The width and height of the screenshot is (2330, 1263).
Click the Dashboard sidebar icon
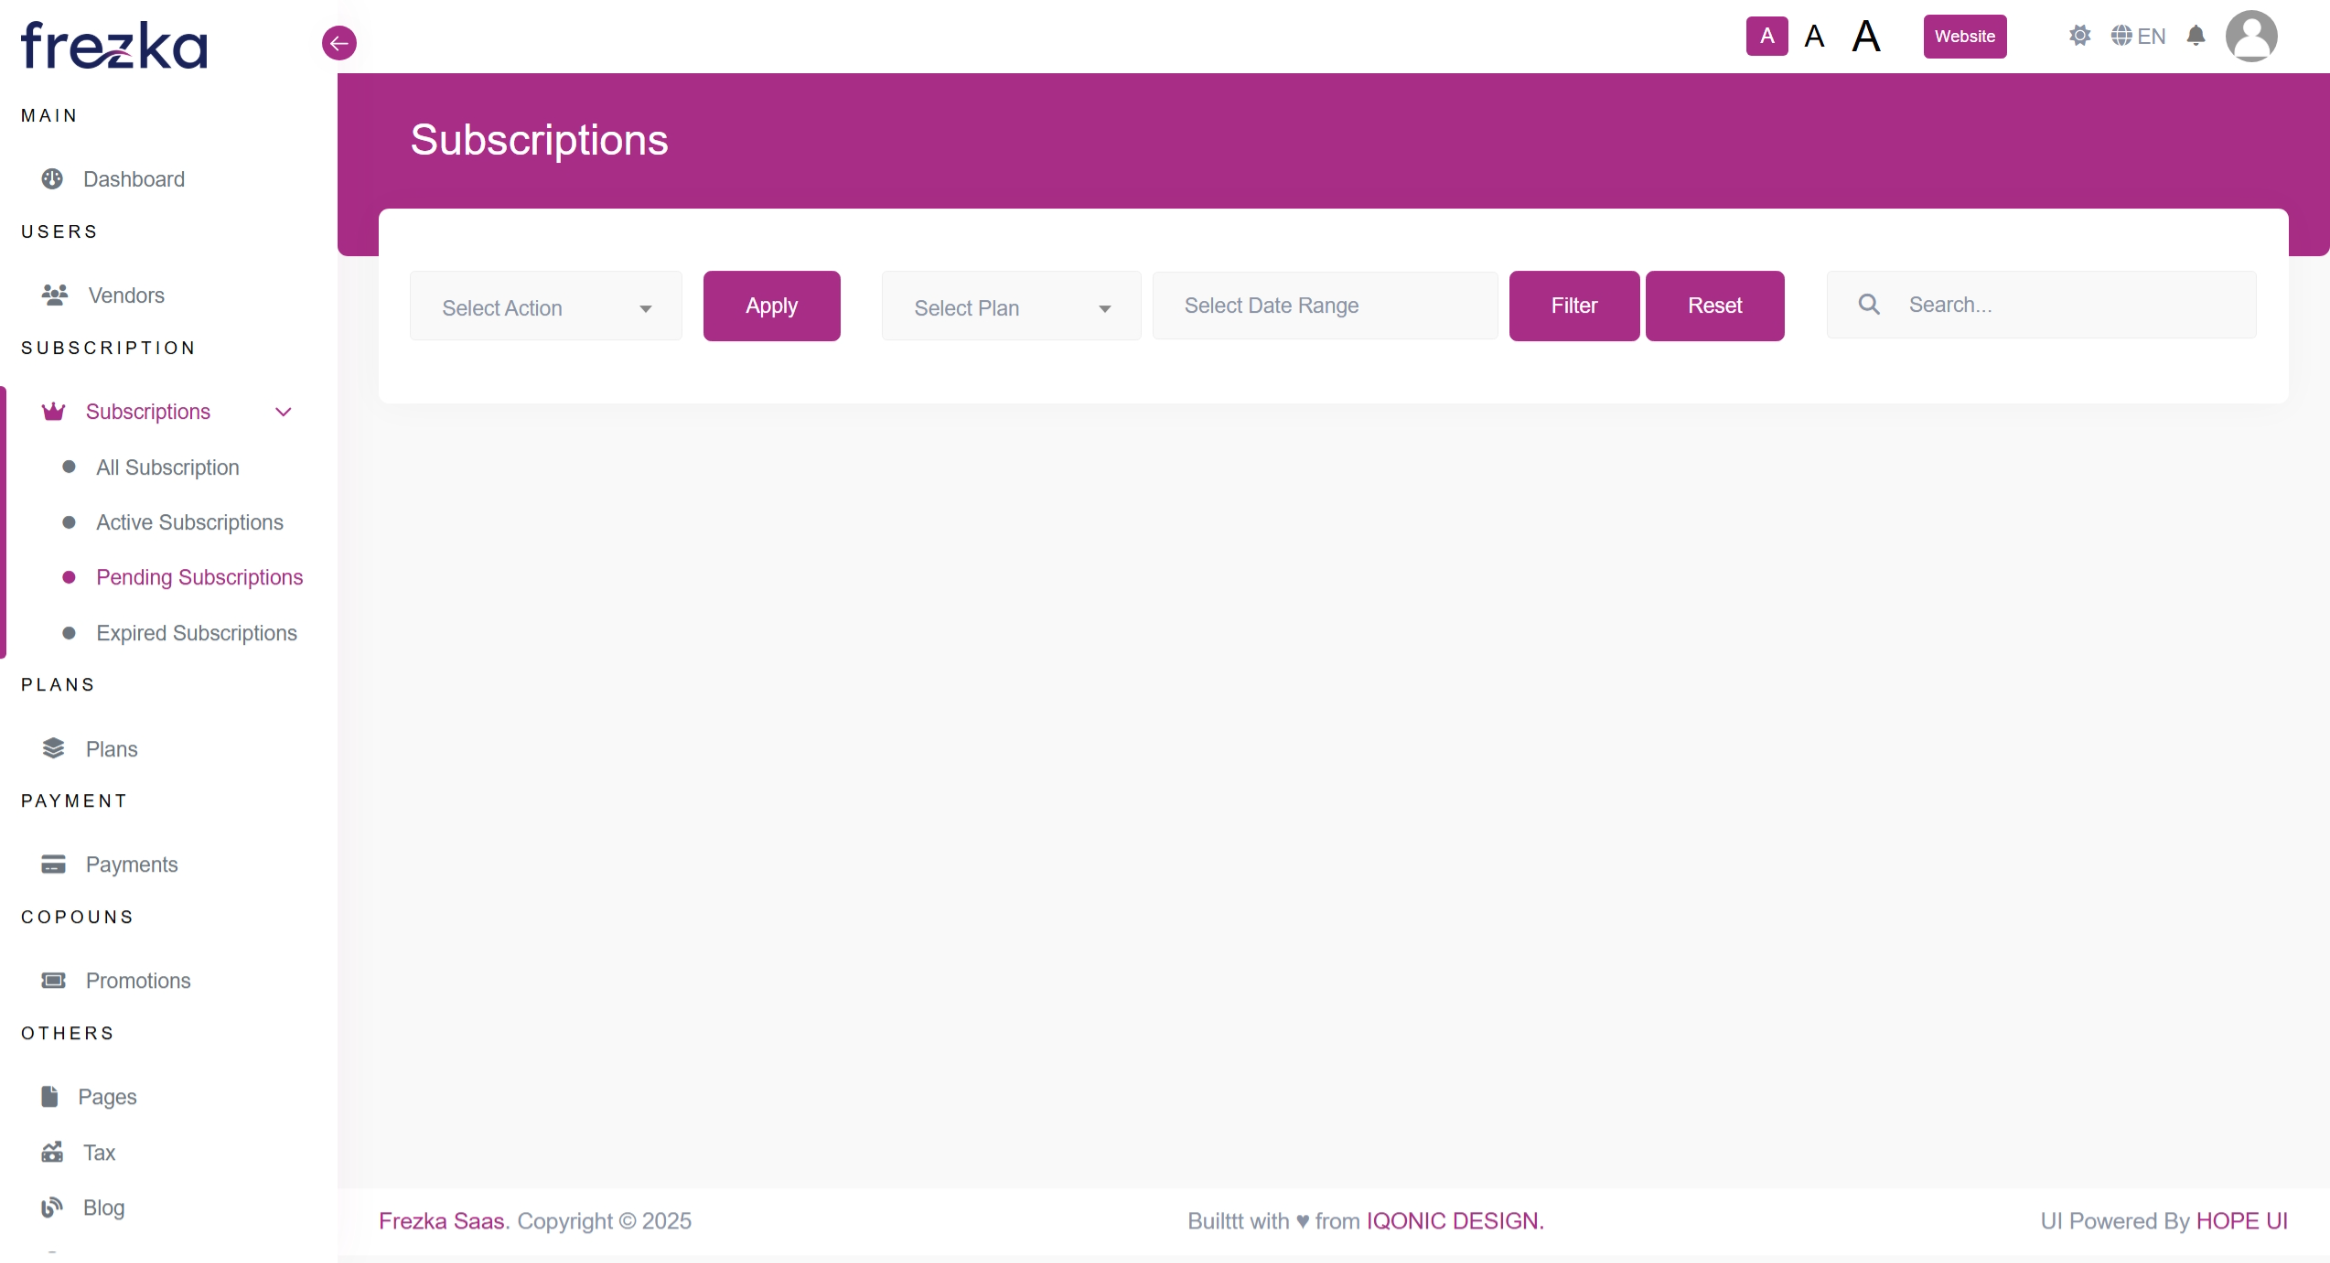pyautogui.click(x=52, y=179)
